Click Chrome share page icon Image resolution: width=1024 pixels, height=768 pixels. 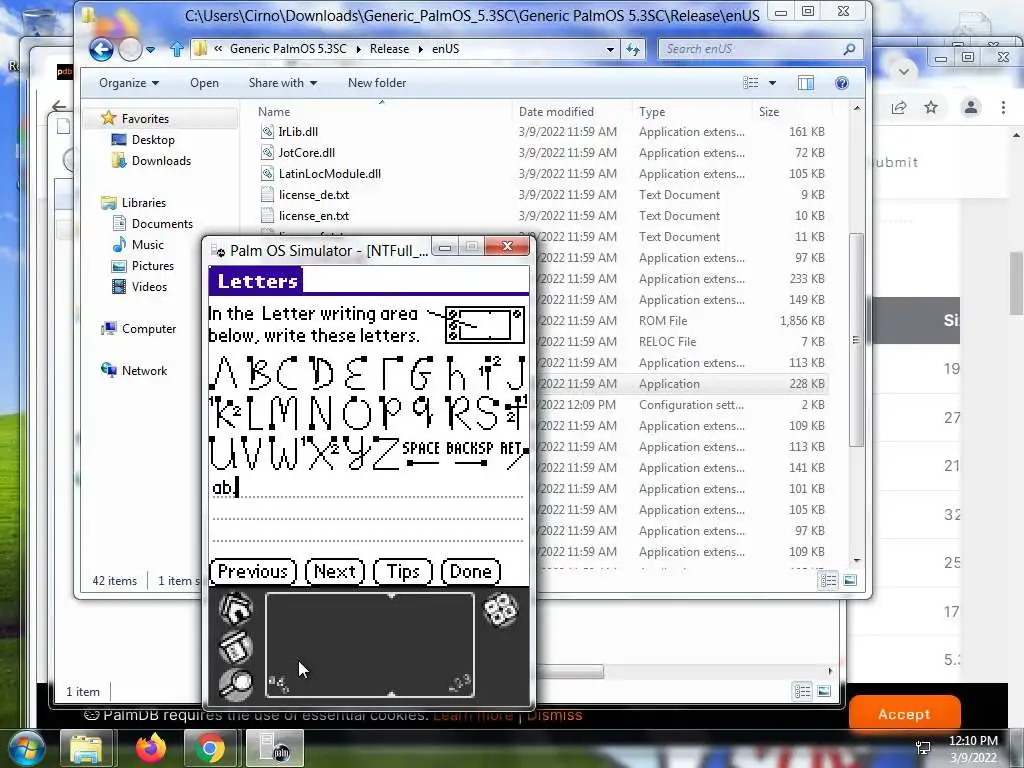899,108
